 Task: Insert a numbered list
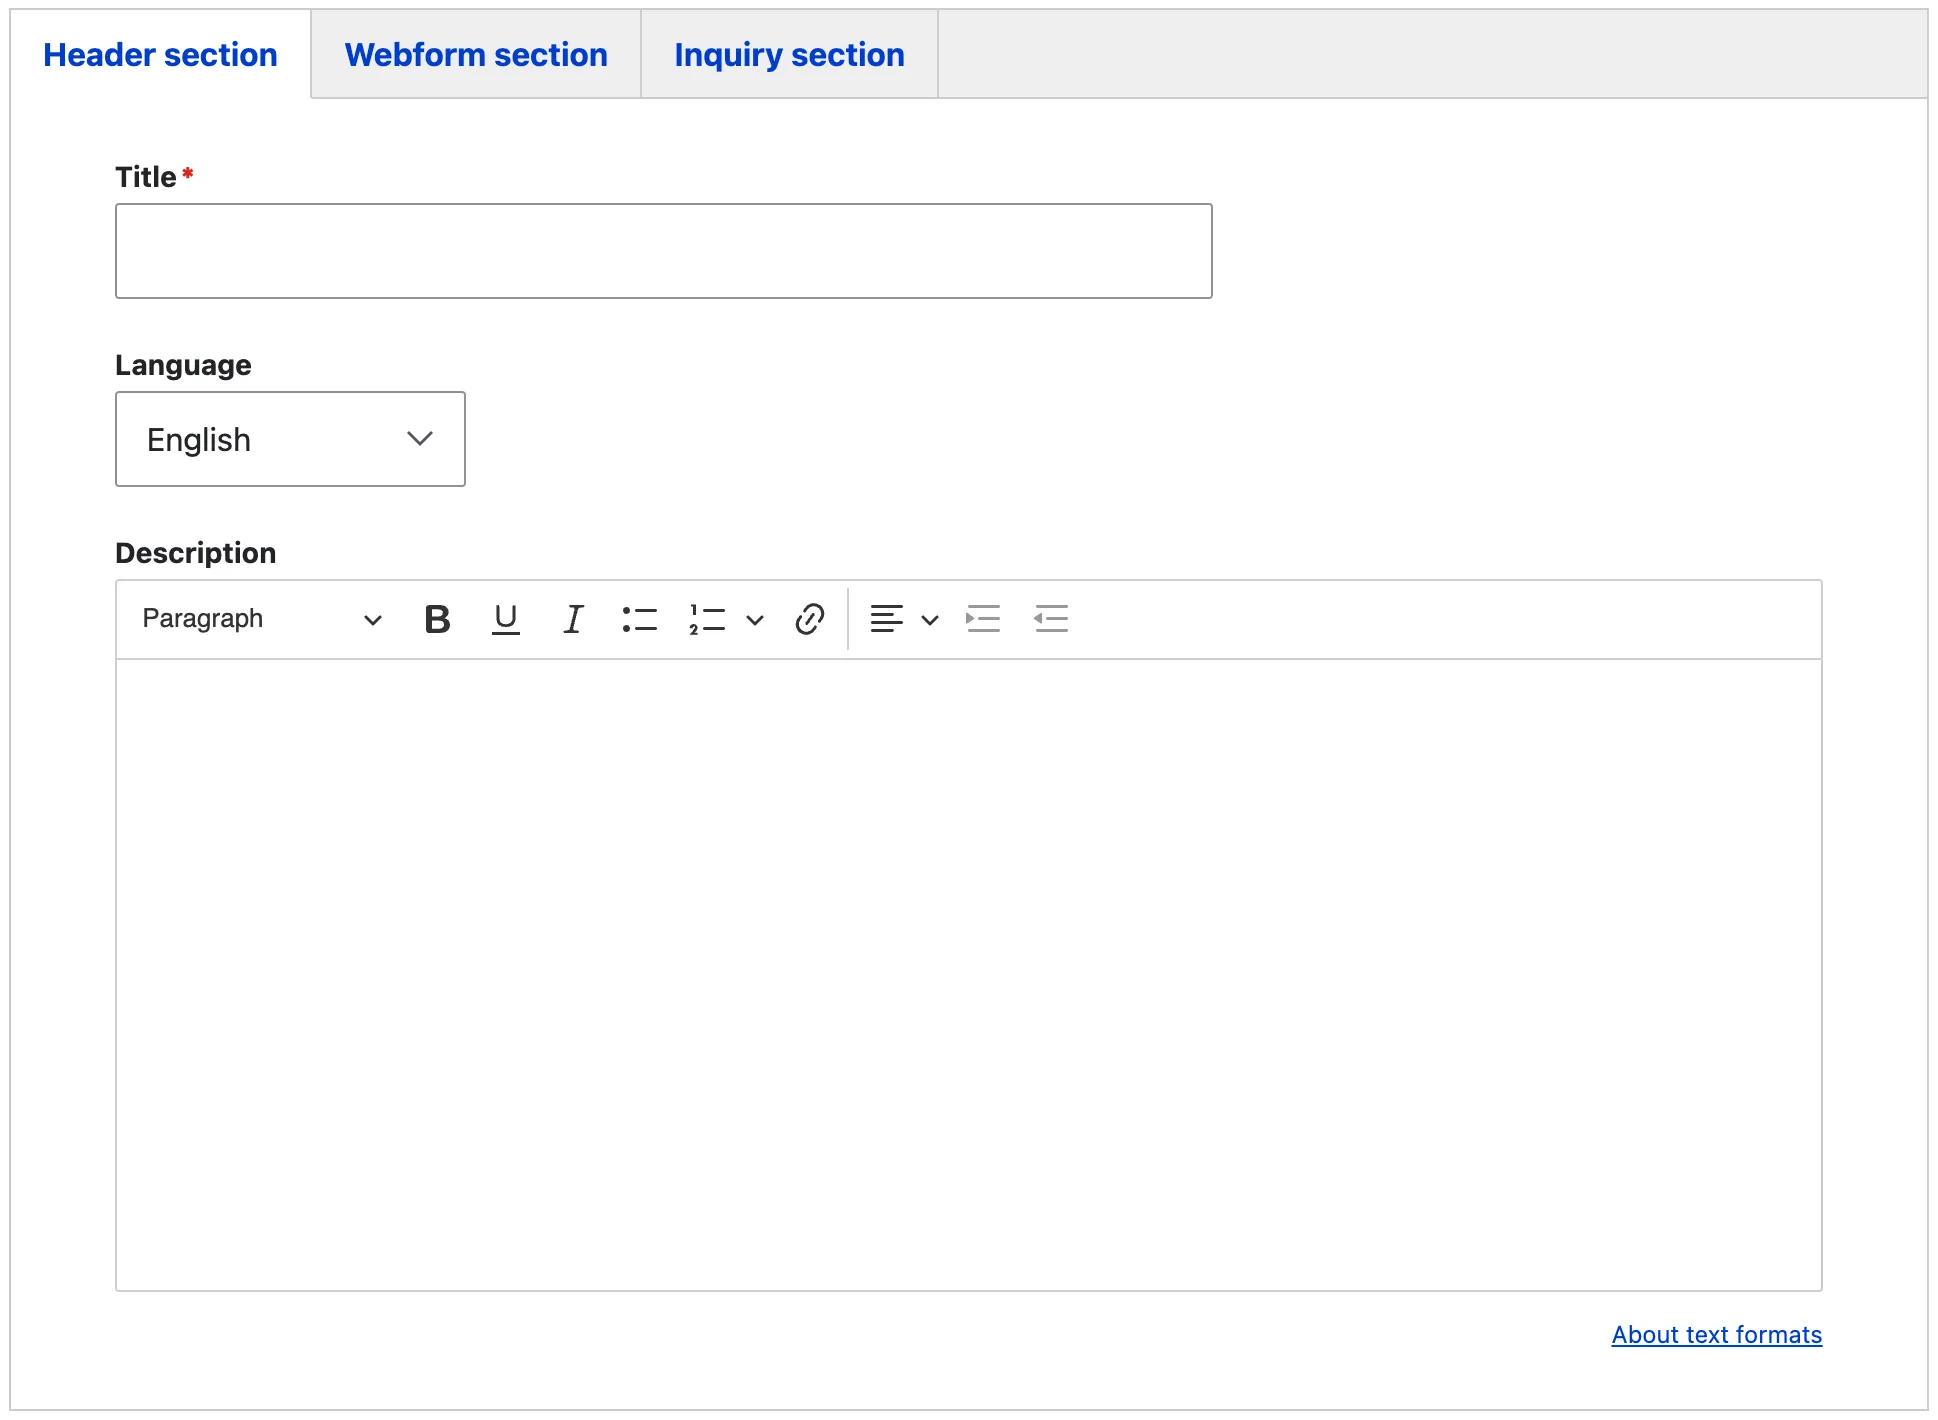[x=707, y=619]
